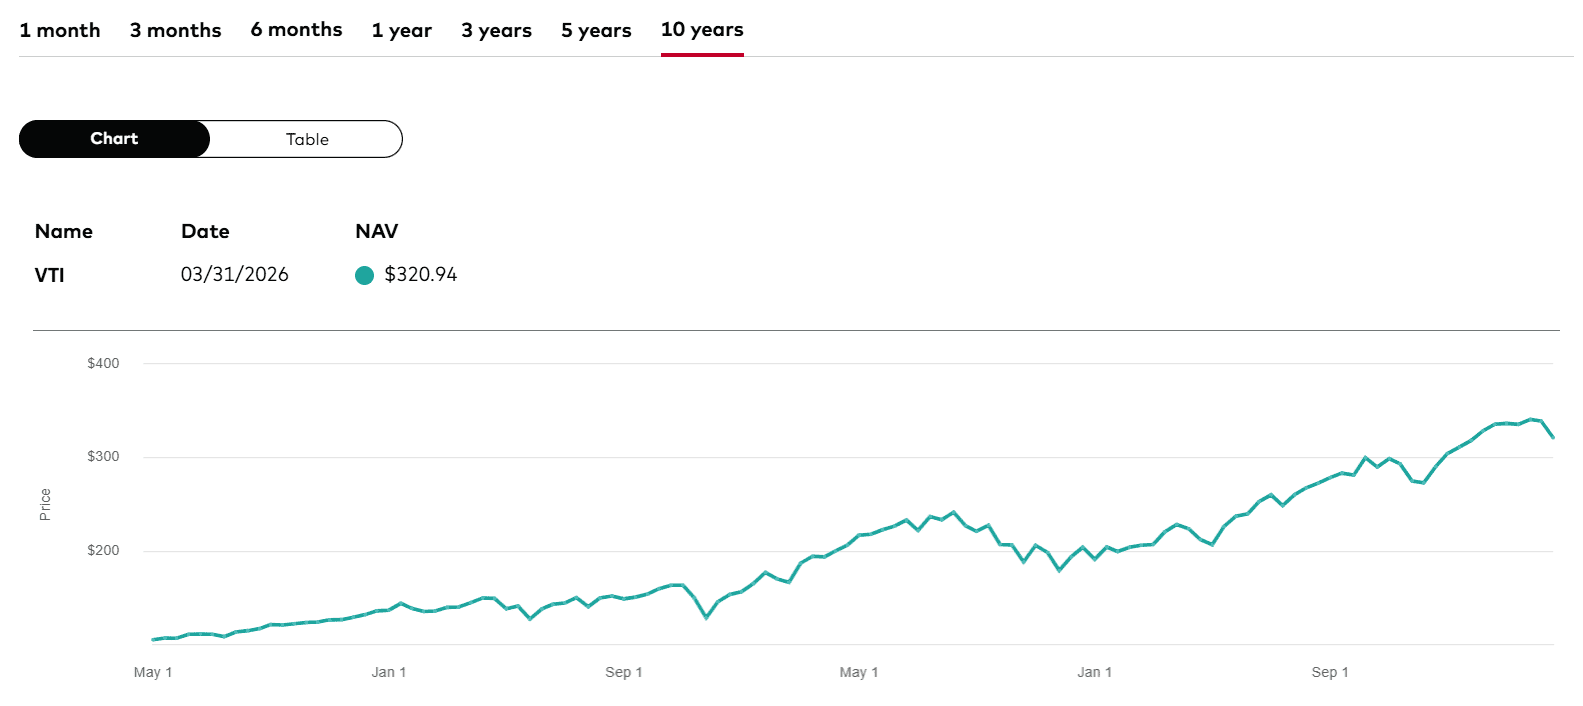The width and height of the screenshot is (1583, 706).
Task: Select the 3 months time range
Action: click(x=175, y=30)
